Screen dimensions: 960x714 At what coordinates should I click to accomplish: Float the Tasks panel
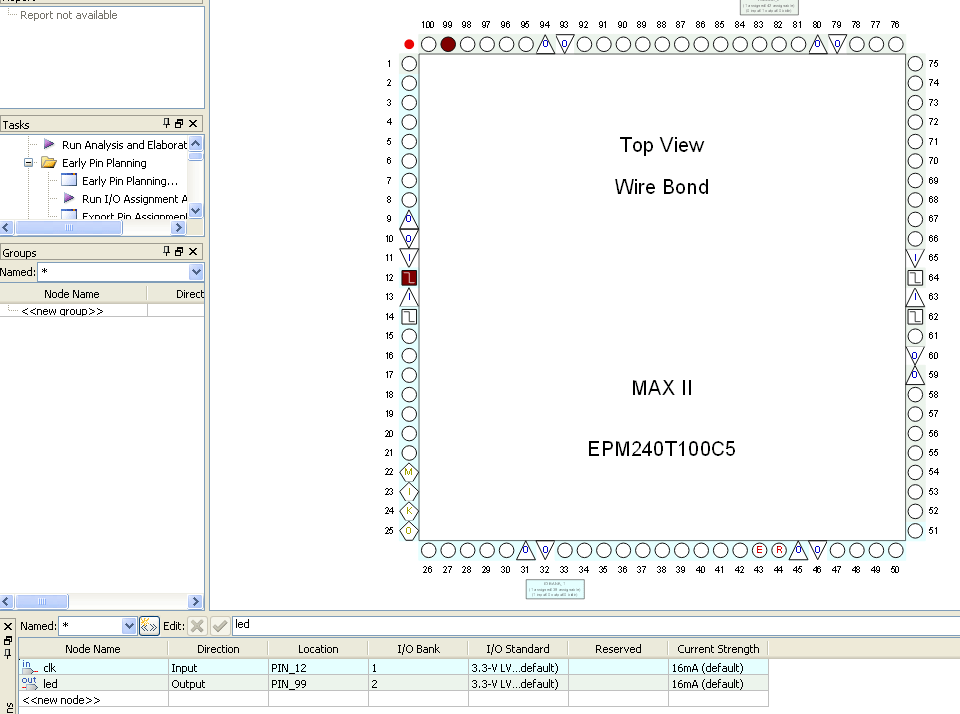tap(179, 124)
